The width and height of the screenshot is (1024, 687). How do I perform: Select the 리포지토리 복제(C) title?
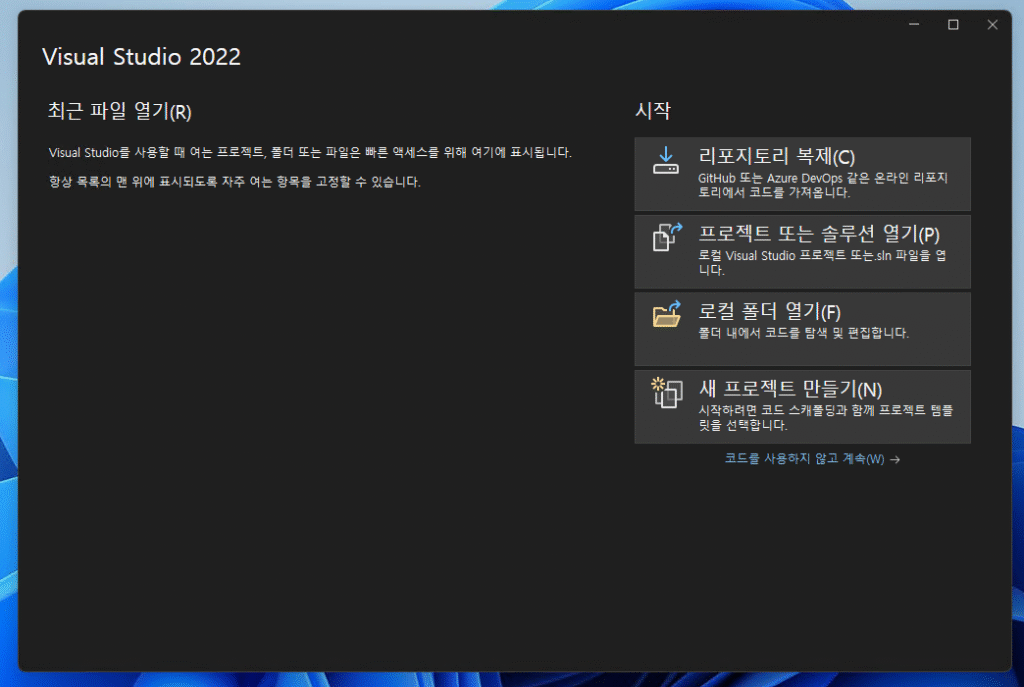(776, 156)
